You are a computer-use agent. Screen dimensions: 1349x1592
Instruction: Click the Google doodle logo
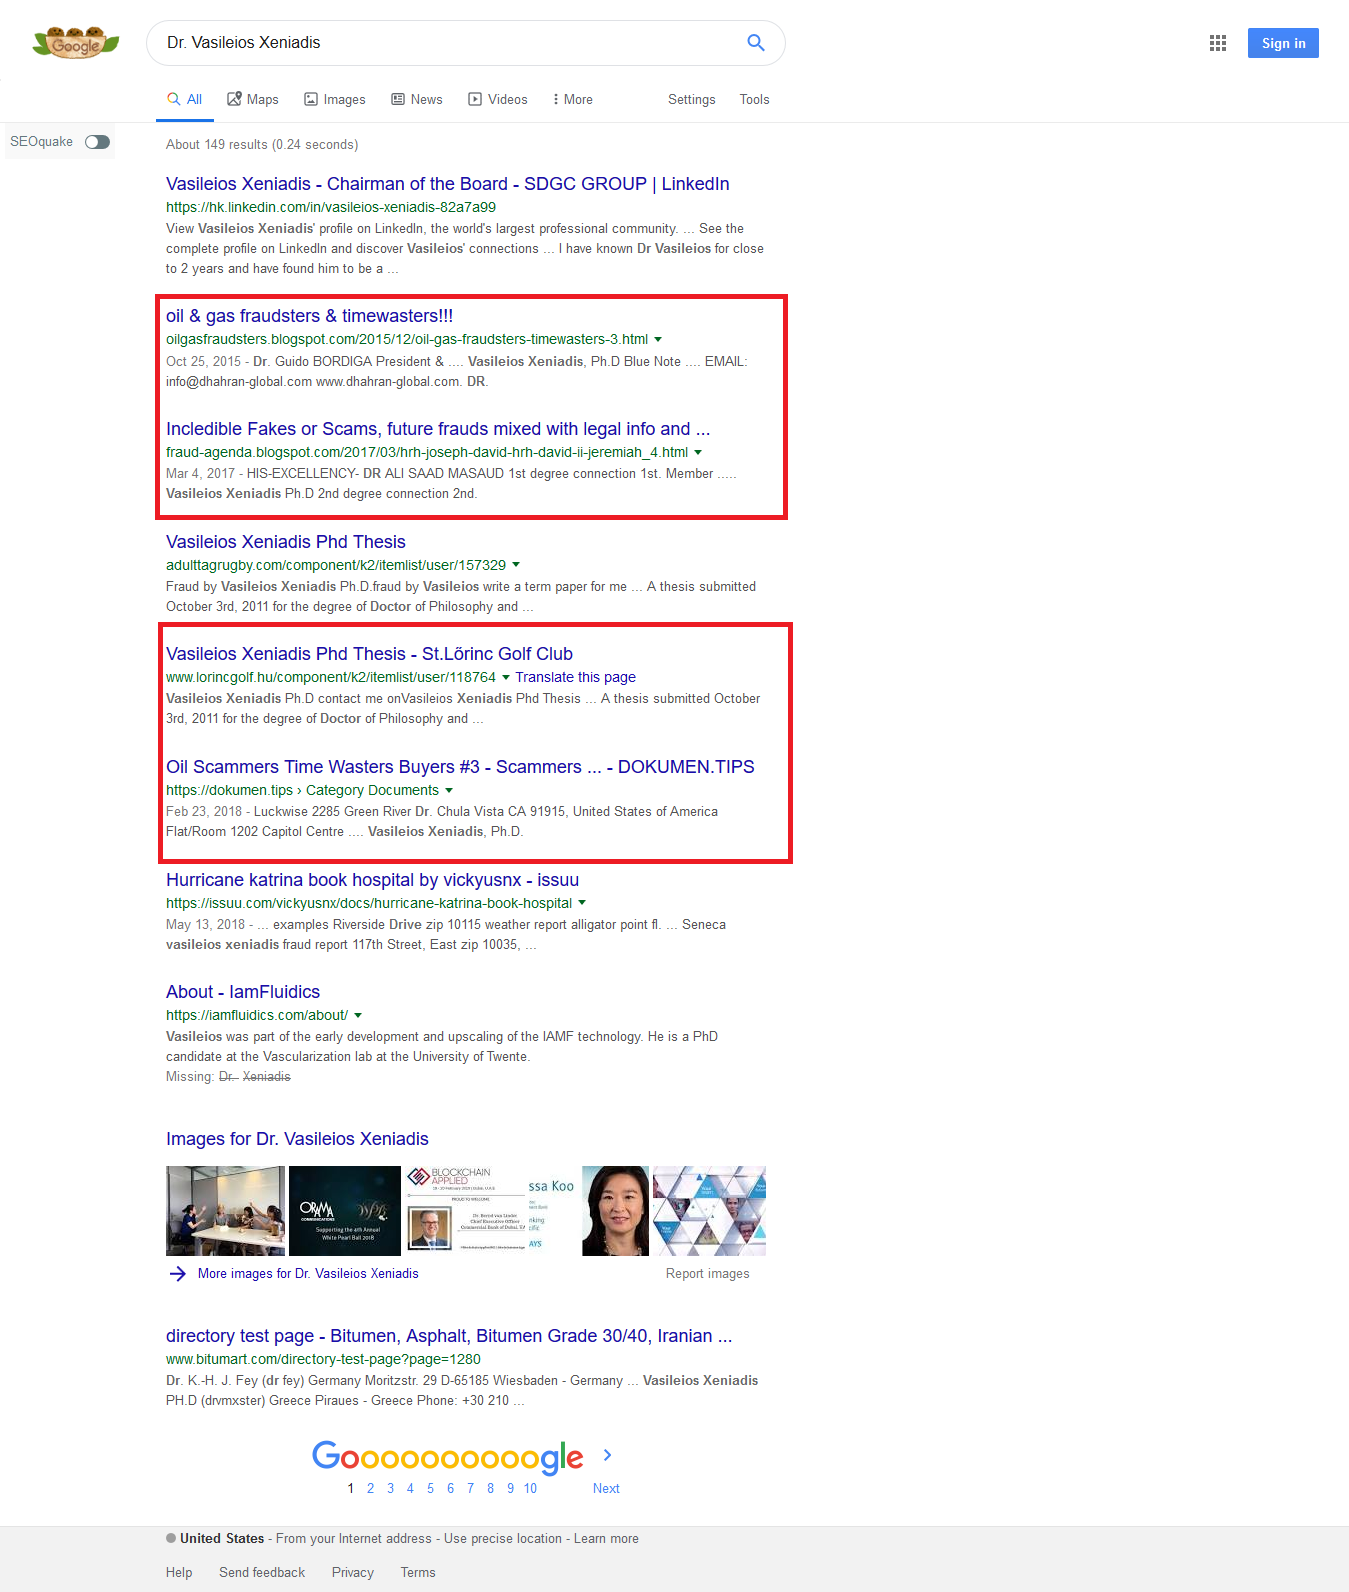76,43
